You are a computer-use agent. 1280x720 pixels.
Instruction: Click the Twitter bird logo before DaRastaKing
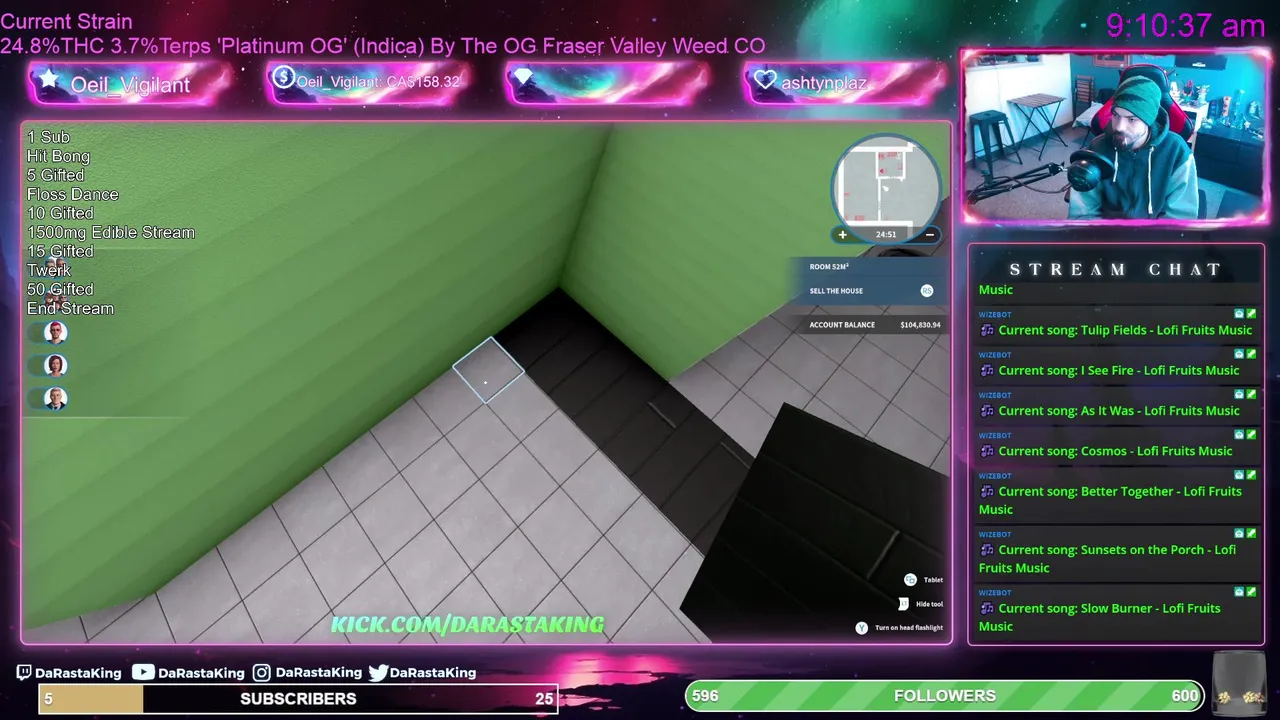pos(378,673)
